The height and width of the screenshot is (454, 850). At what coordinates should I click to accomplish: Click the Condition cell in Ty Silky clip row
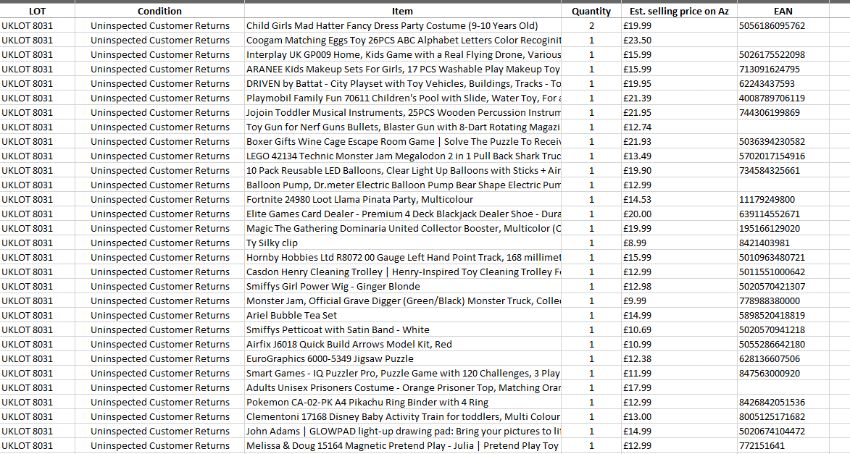(x=159, y=243)
